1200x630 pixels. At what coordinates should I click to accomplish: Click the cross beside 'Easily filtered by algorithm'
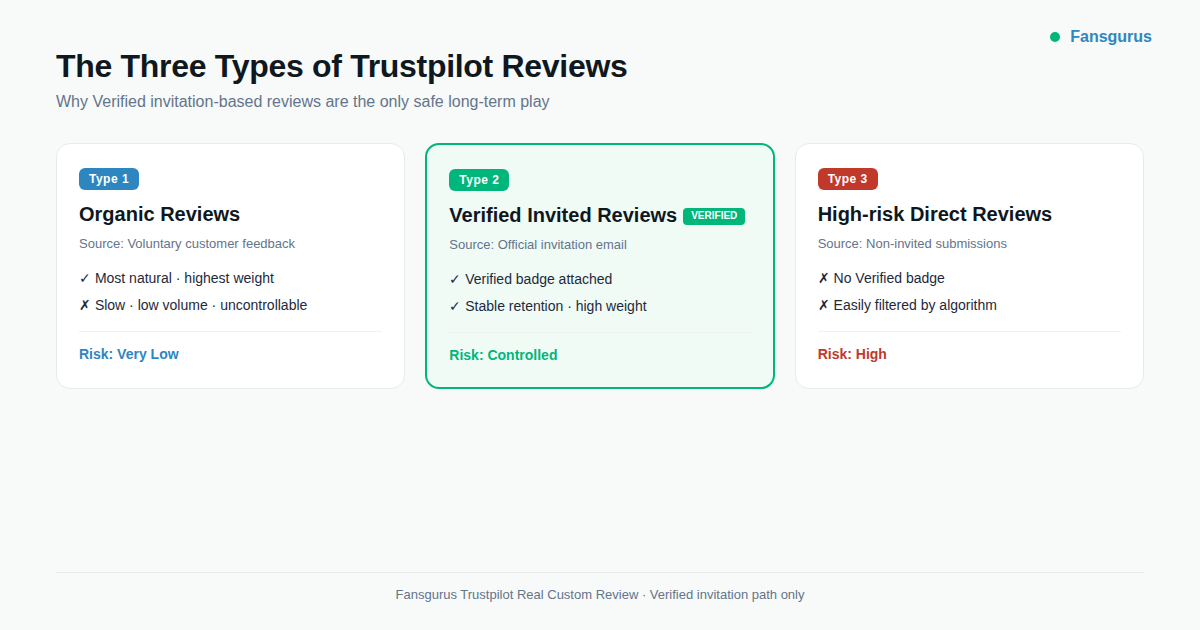(x=823, y=305)
